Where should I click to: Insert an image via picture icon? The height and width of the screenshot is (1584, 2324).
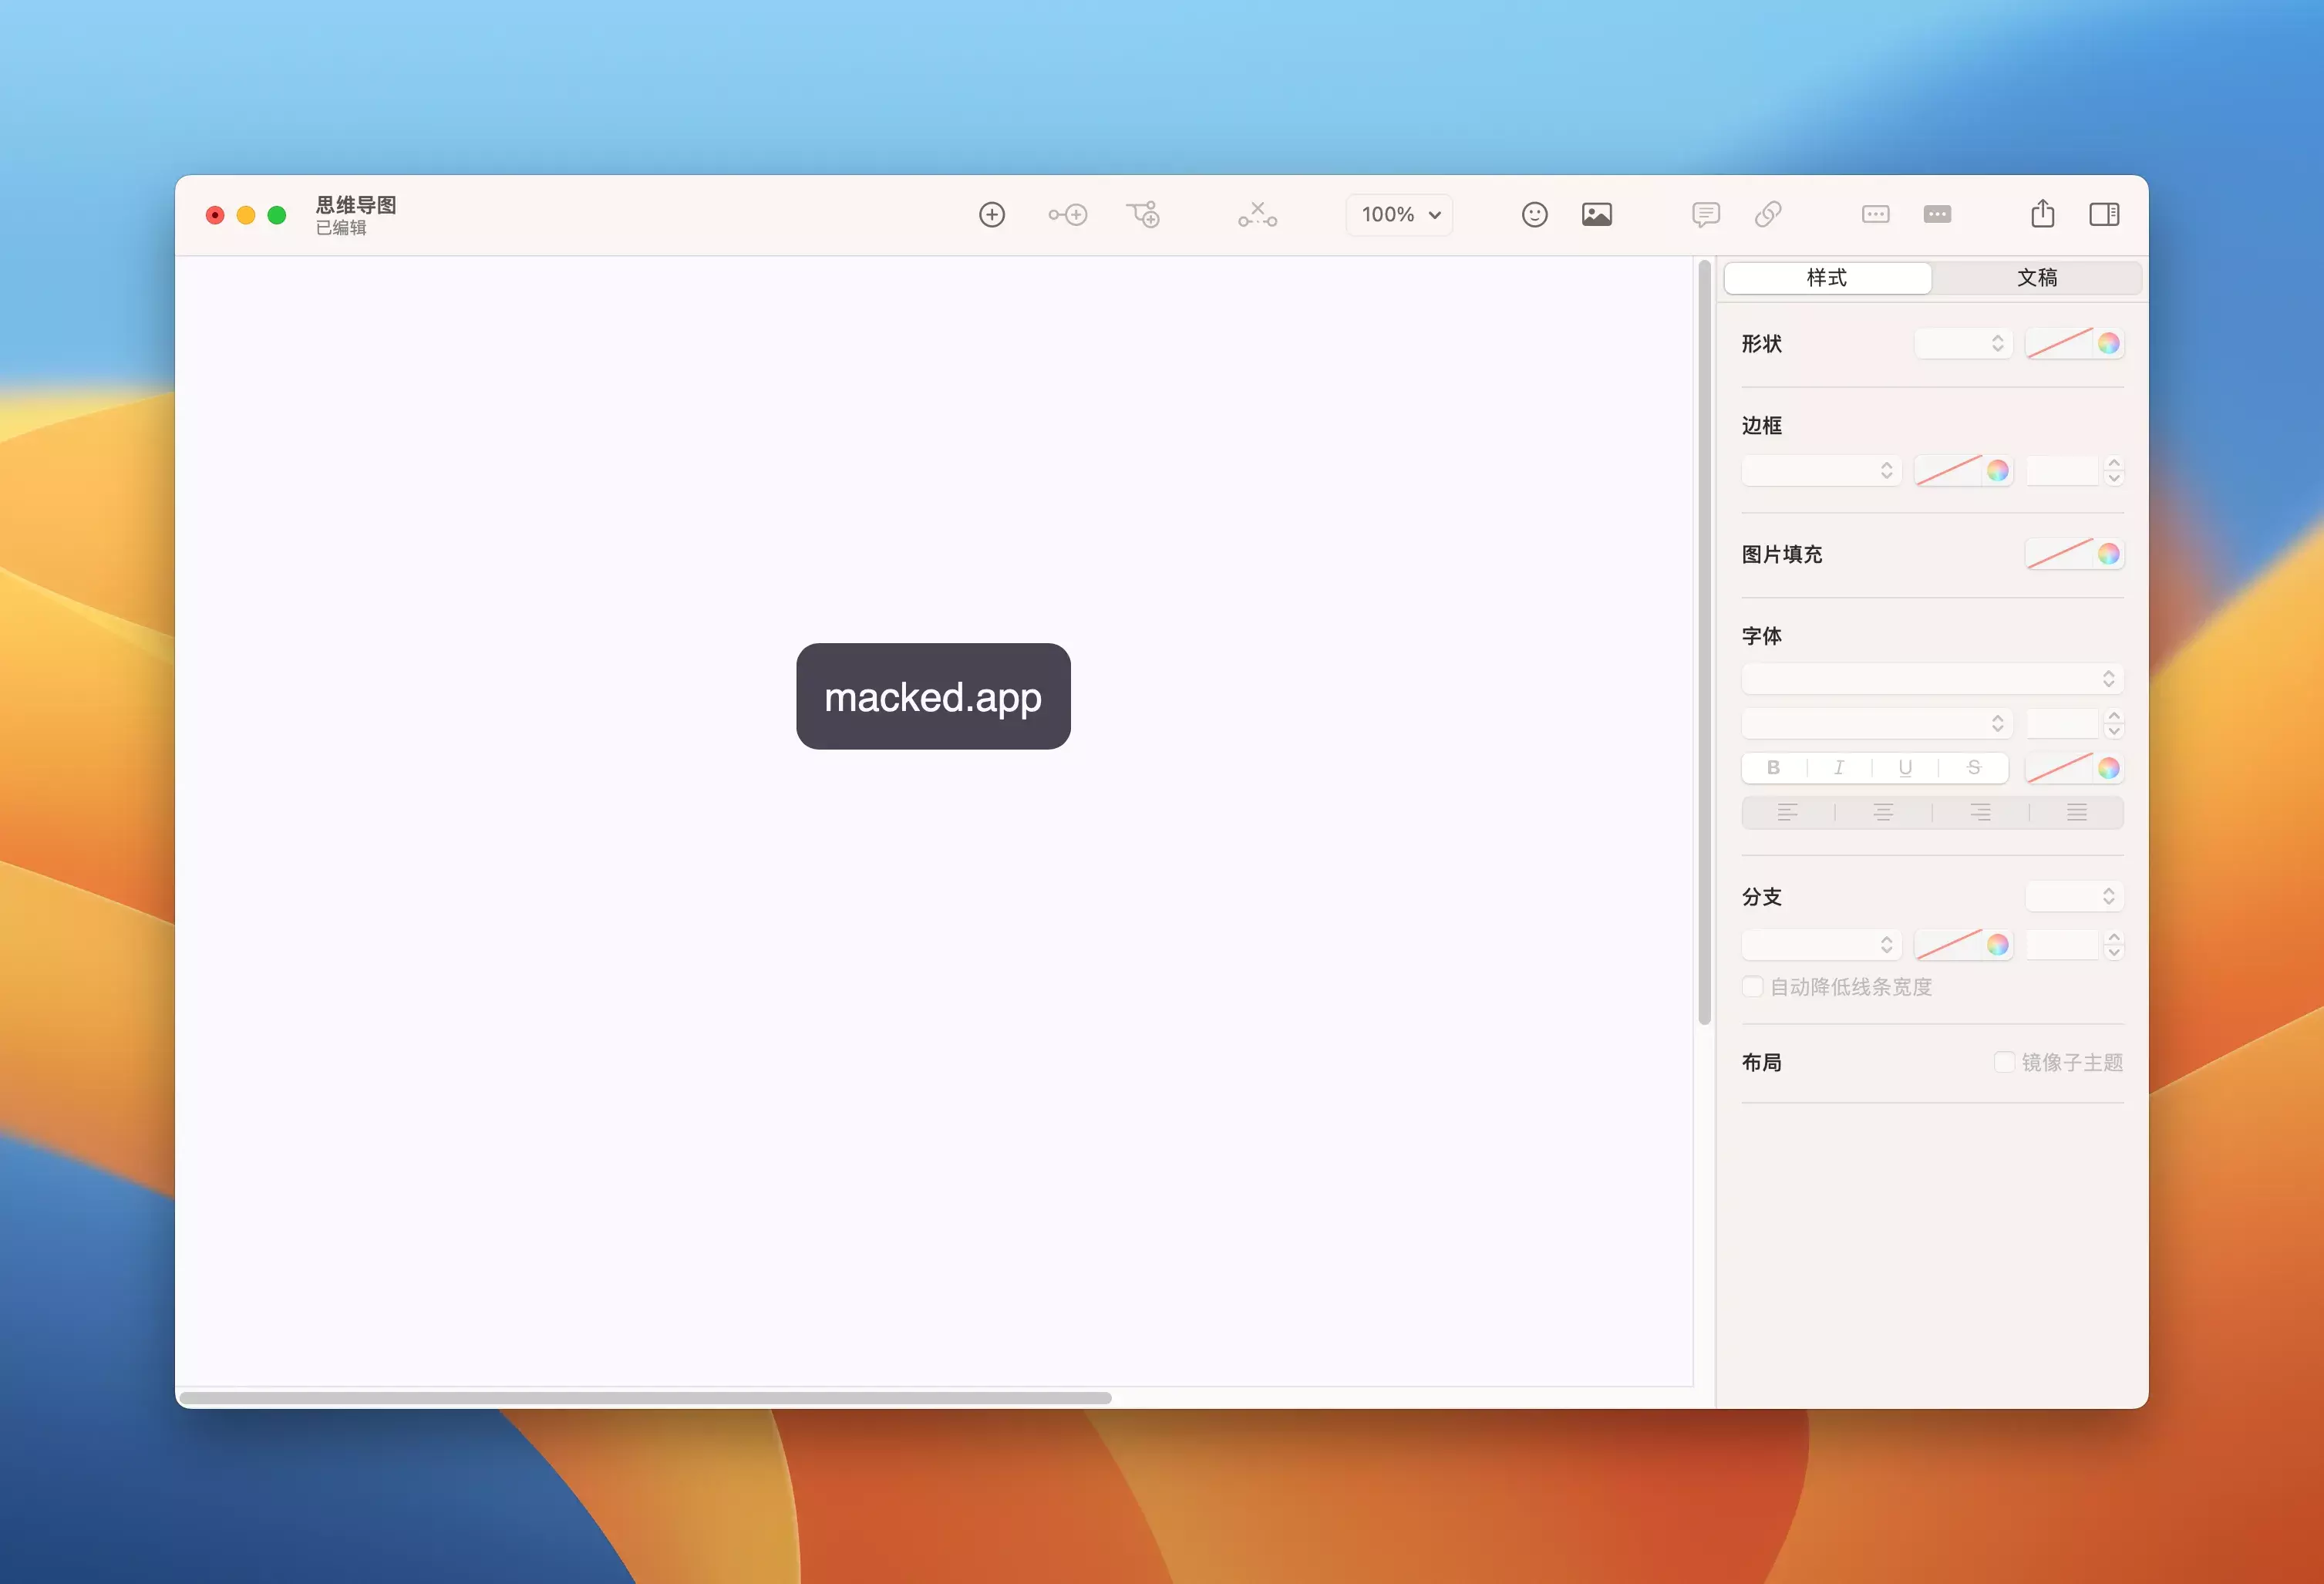pos(1596,215)
